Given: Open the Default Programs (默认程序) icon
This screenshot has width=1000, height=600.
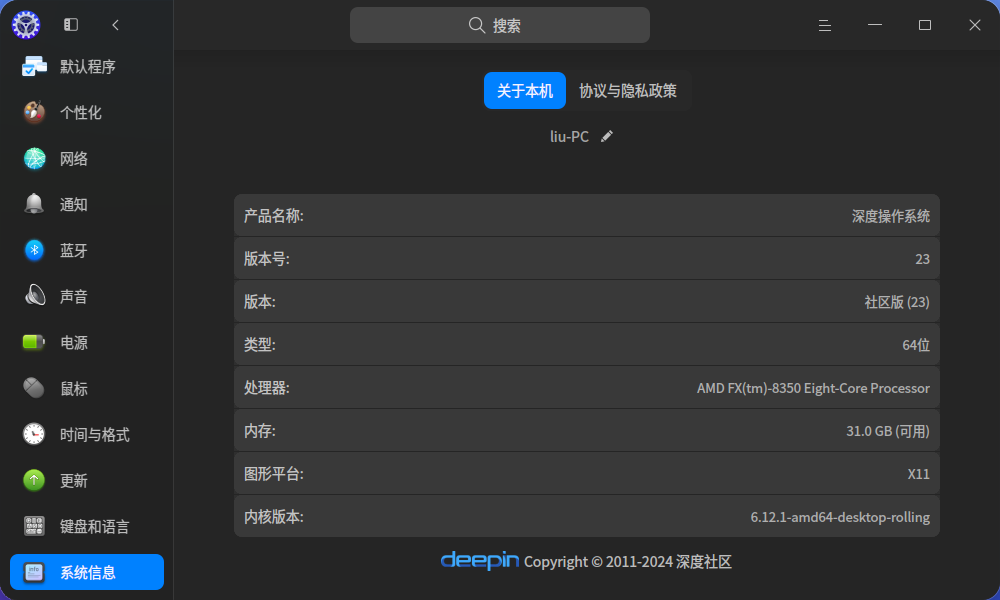Looking at the screenshot, I should [34, 66].
